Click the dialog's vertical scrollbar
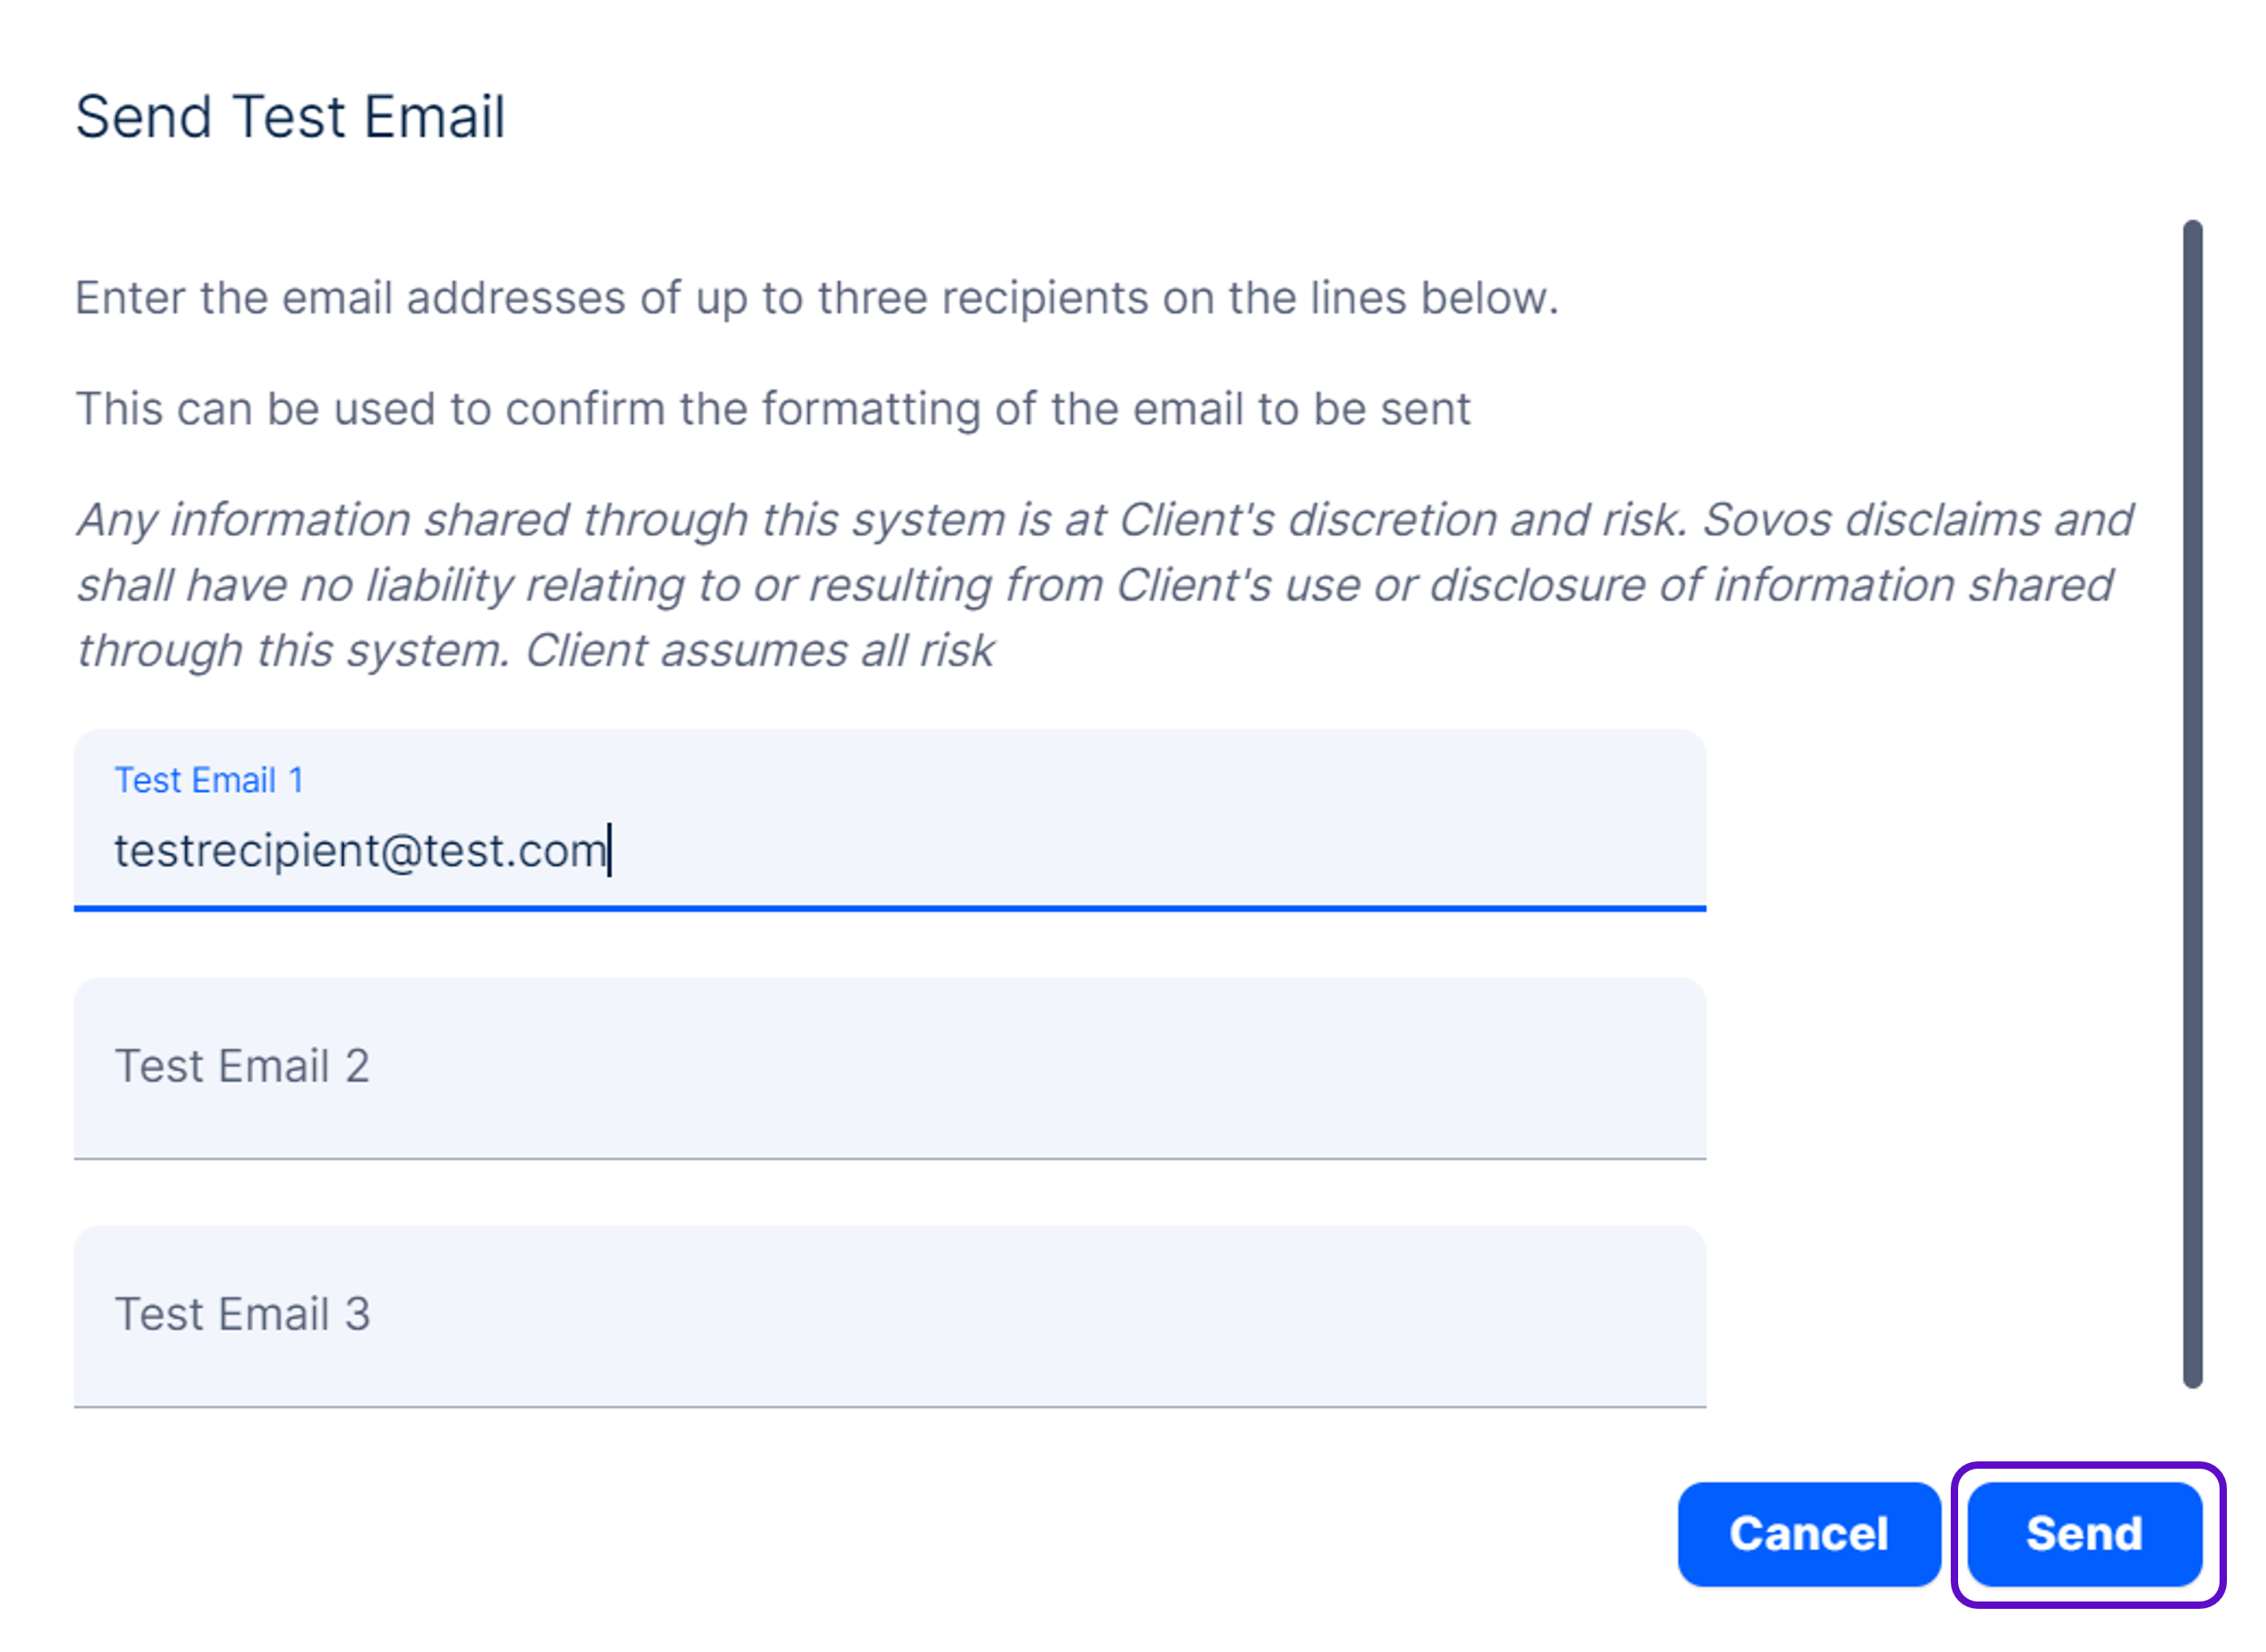Image resolution: width=2266 pixels, height=1652 pixels. pos(2192,800)
